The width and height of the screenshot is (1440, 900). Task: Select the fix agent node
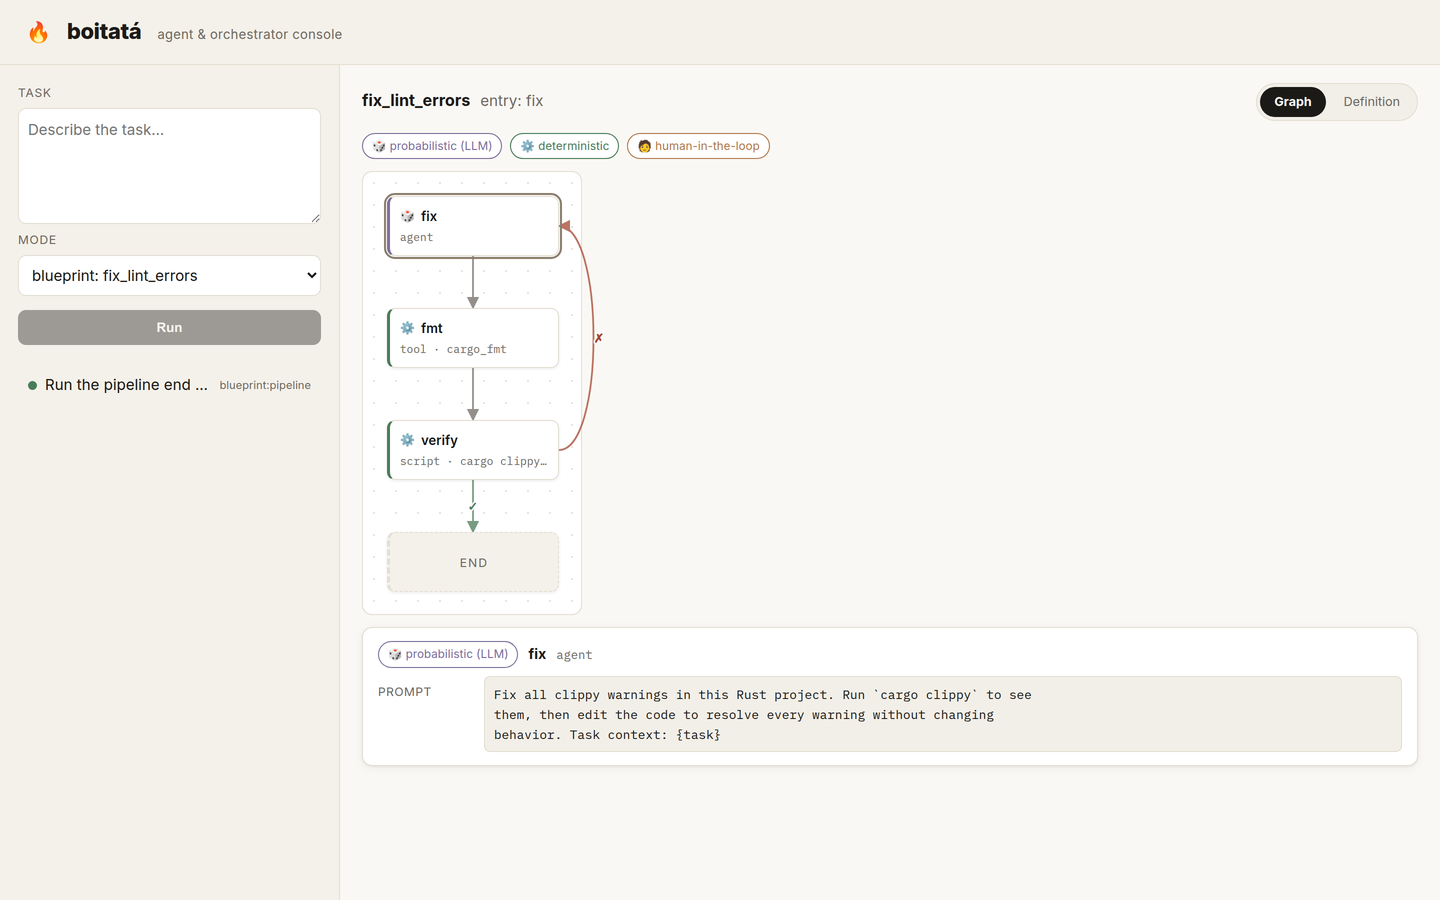click(473, 226)
